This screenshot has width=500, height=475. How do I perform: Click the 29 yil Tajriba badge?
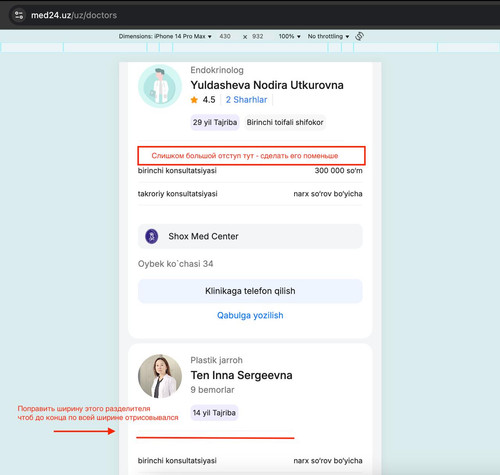[x=215, y=122]
